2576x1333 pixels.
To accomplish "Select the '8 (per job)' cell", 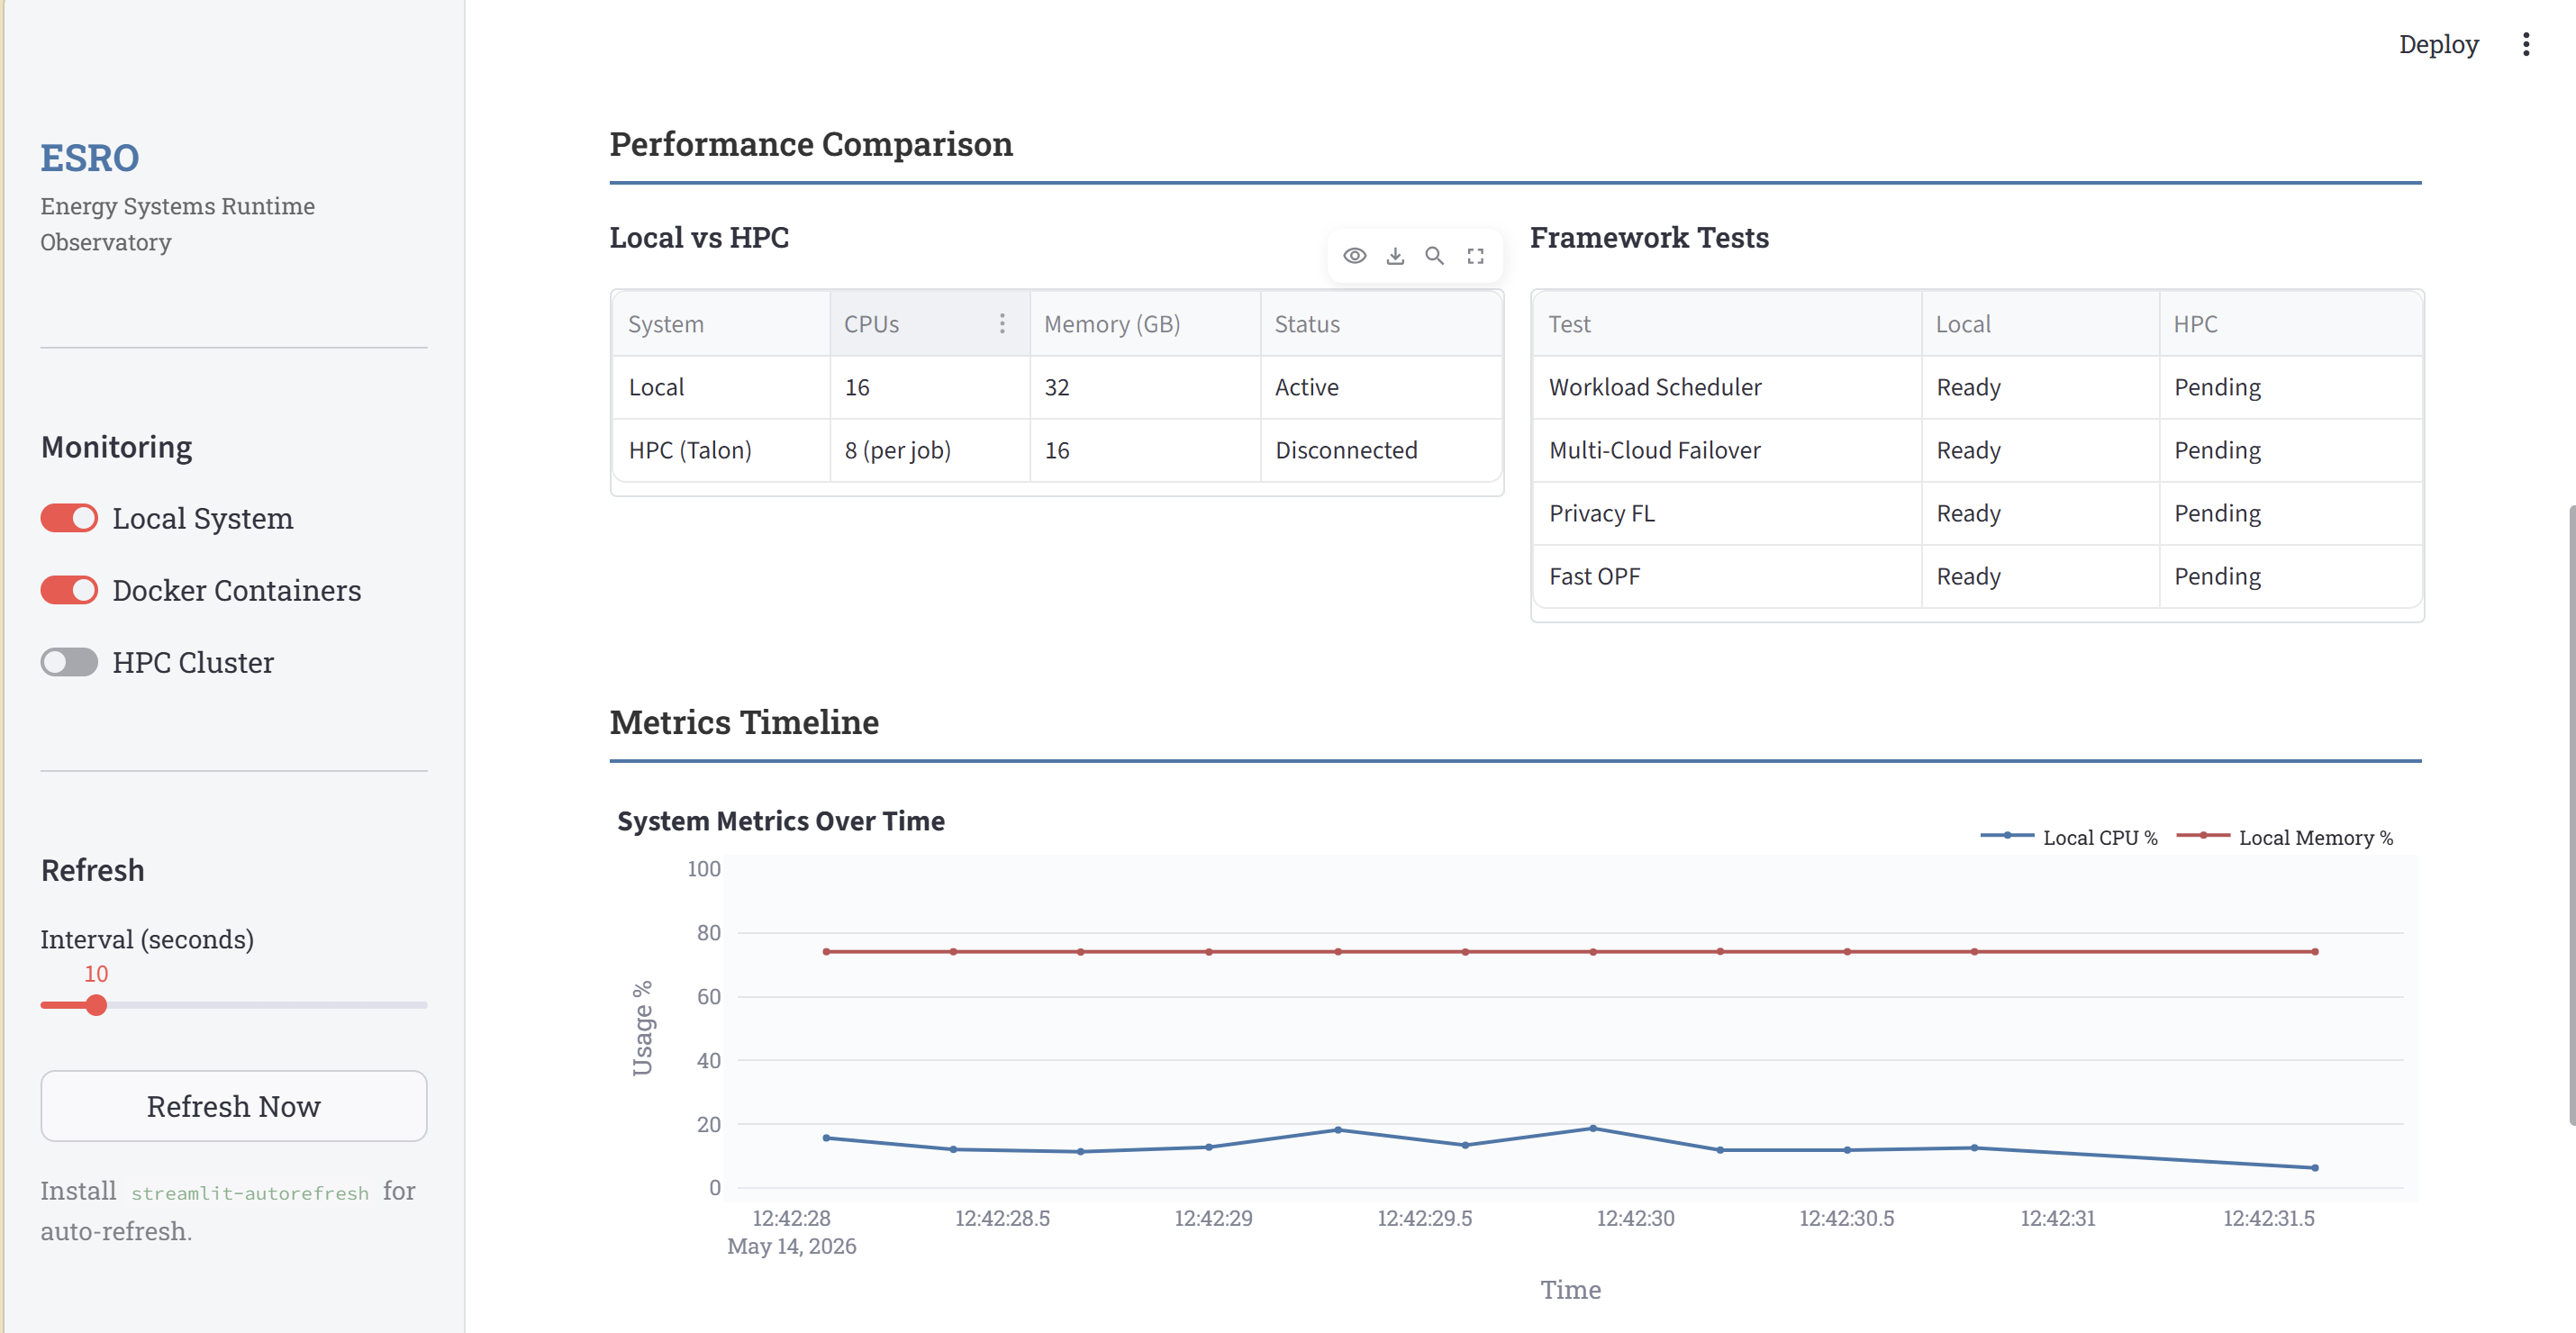I will click(x=930, y=450).
